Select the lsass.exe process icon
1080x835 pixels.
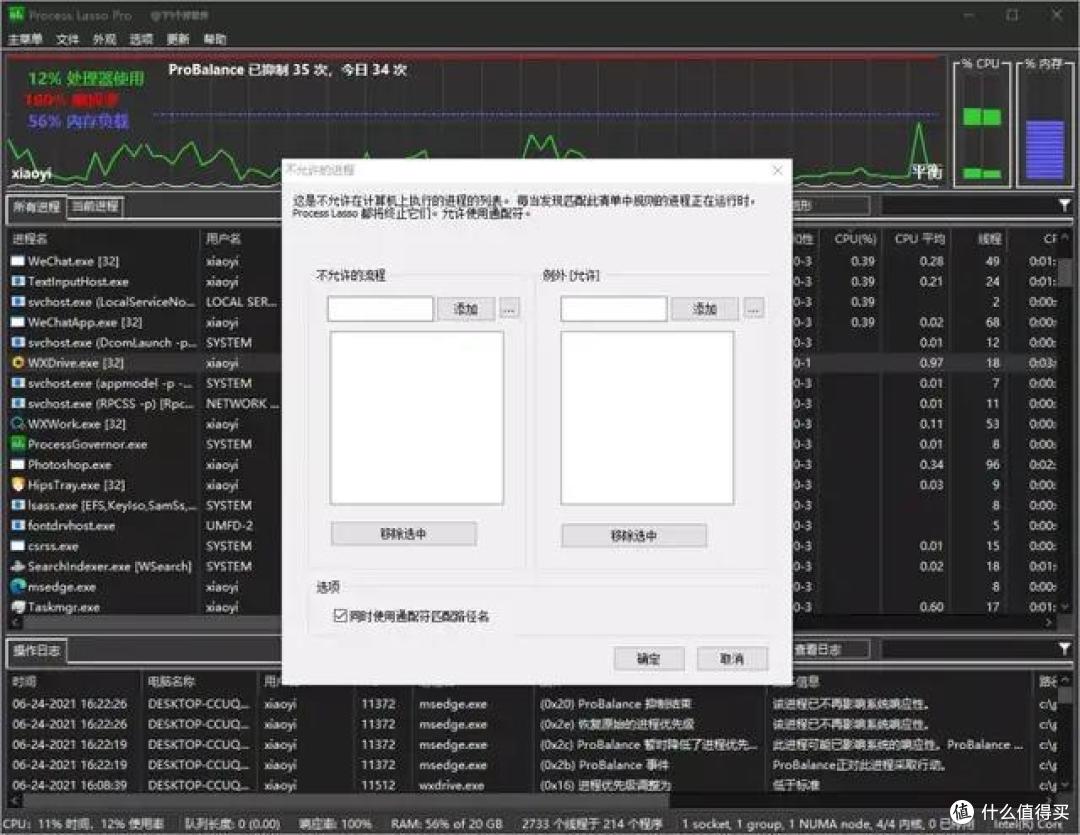(x=18, y=505)
